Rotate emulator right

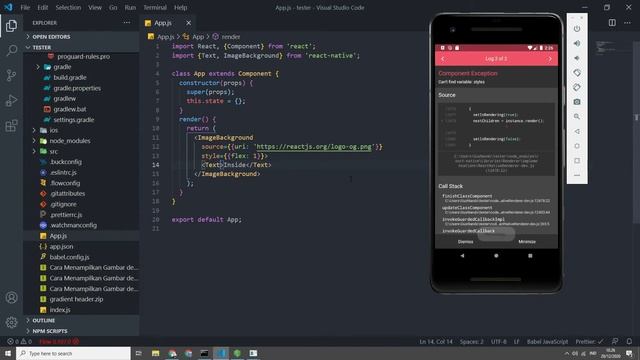tap(577, 87)
